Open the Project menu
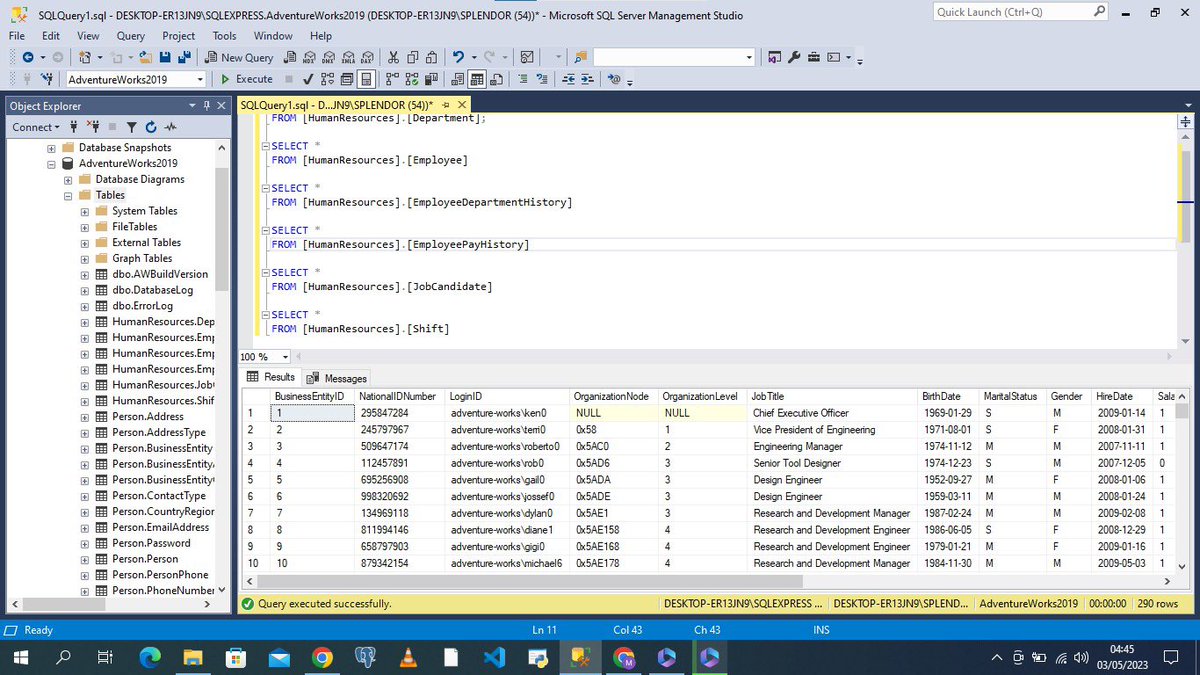Image resolution: width=1200 pixels, height=675 pixels. (x=179, y=35)
